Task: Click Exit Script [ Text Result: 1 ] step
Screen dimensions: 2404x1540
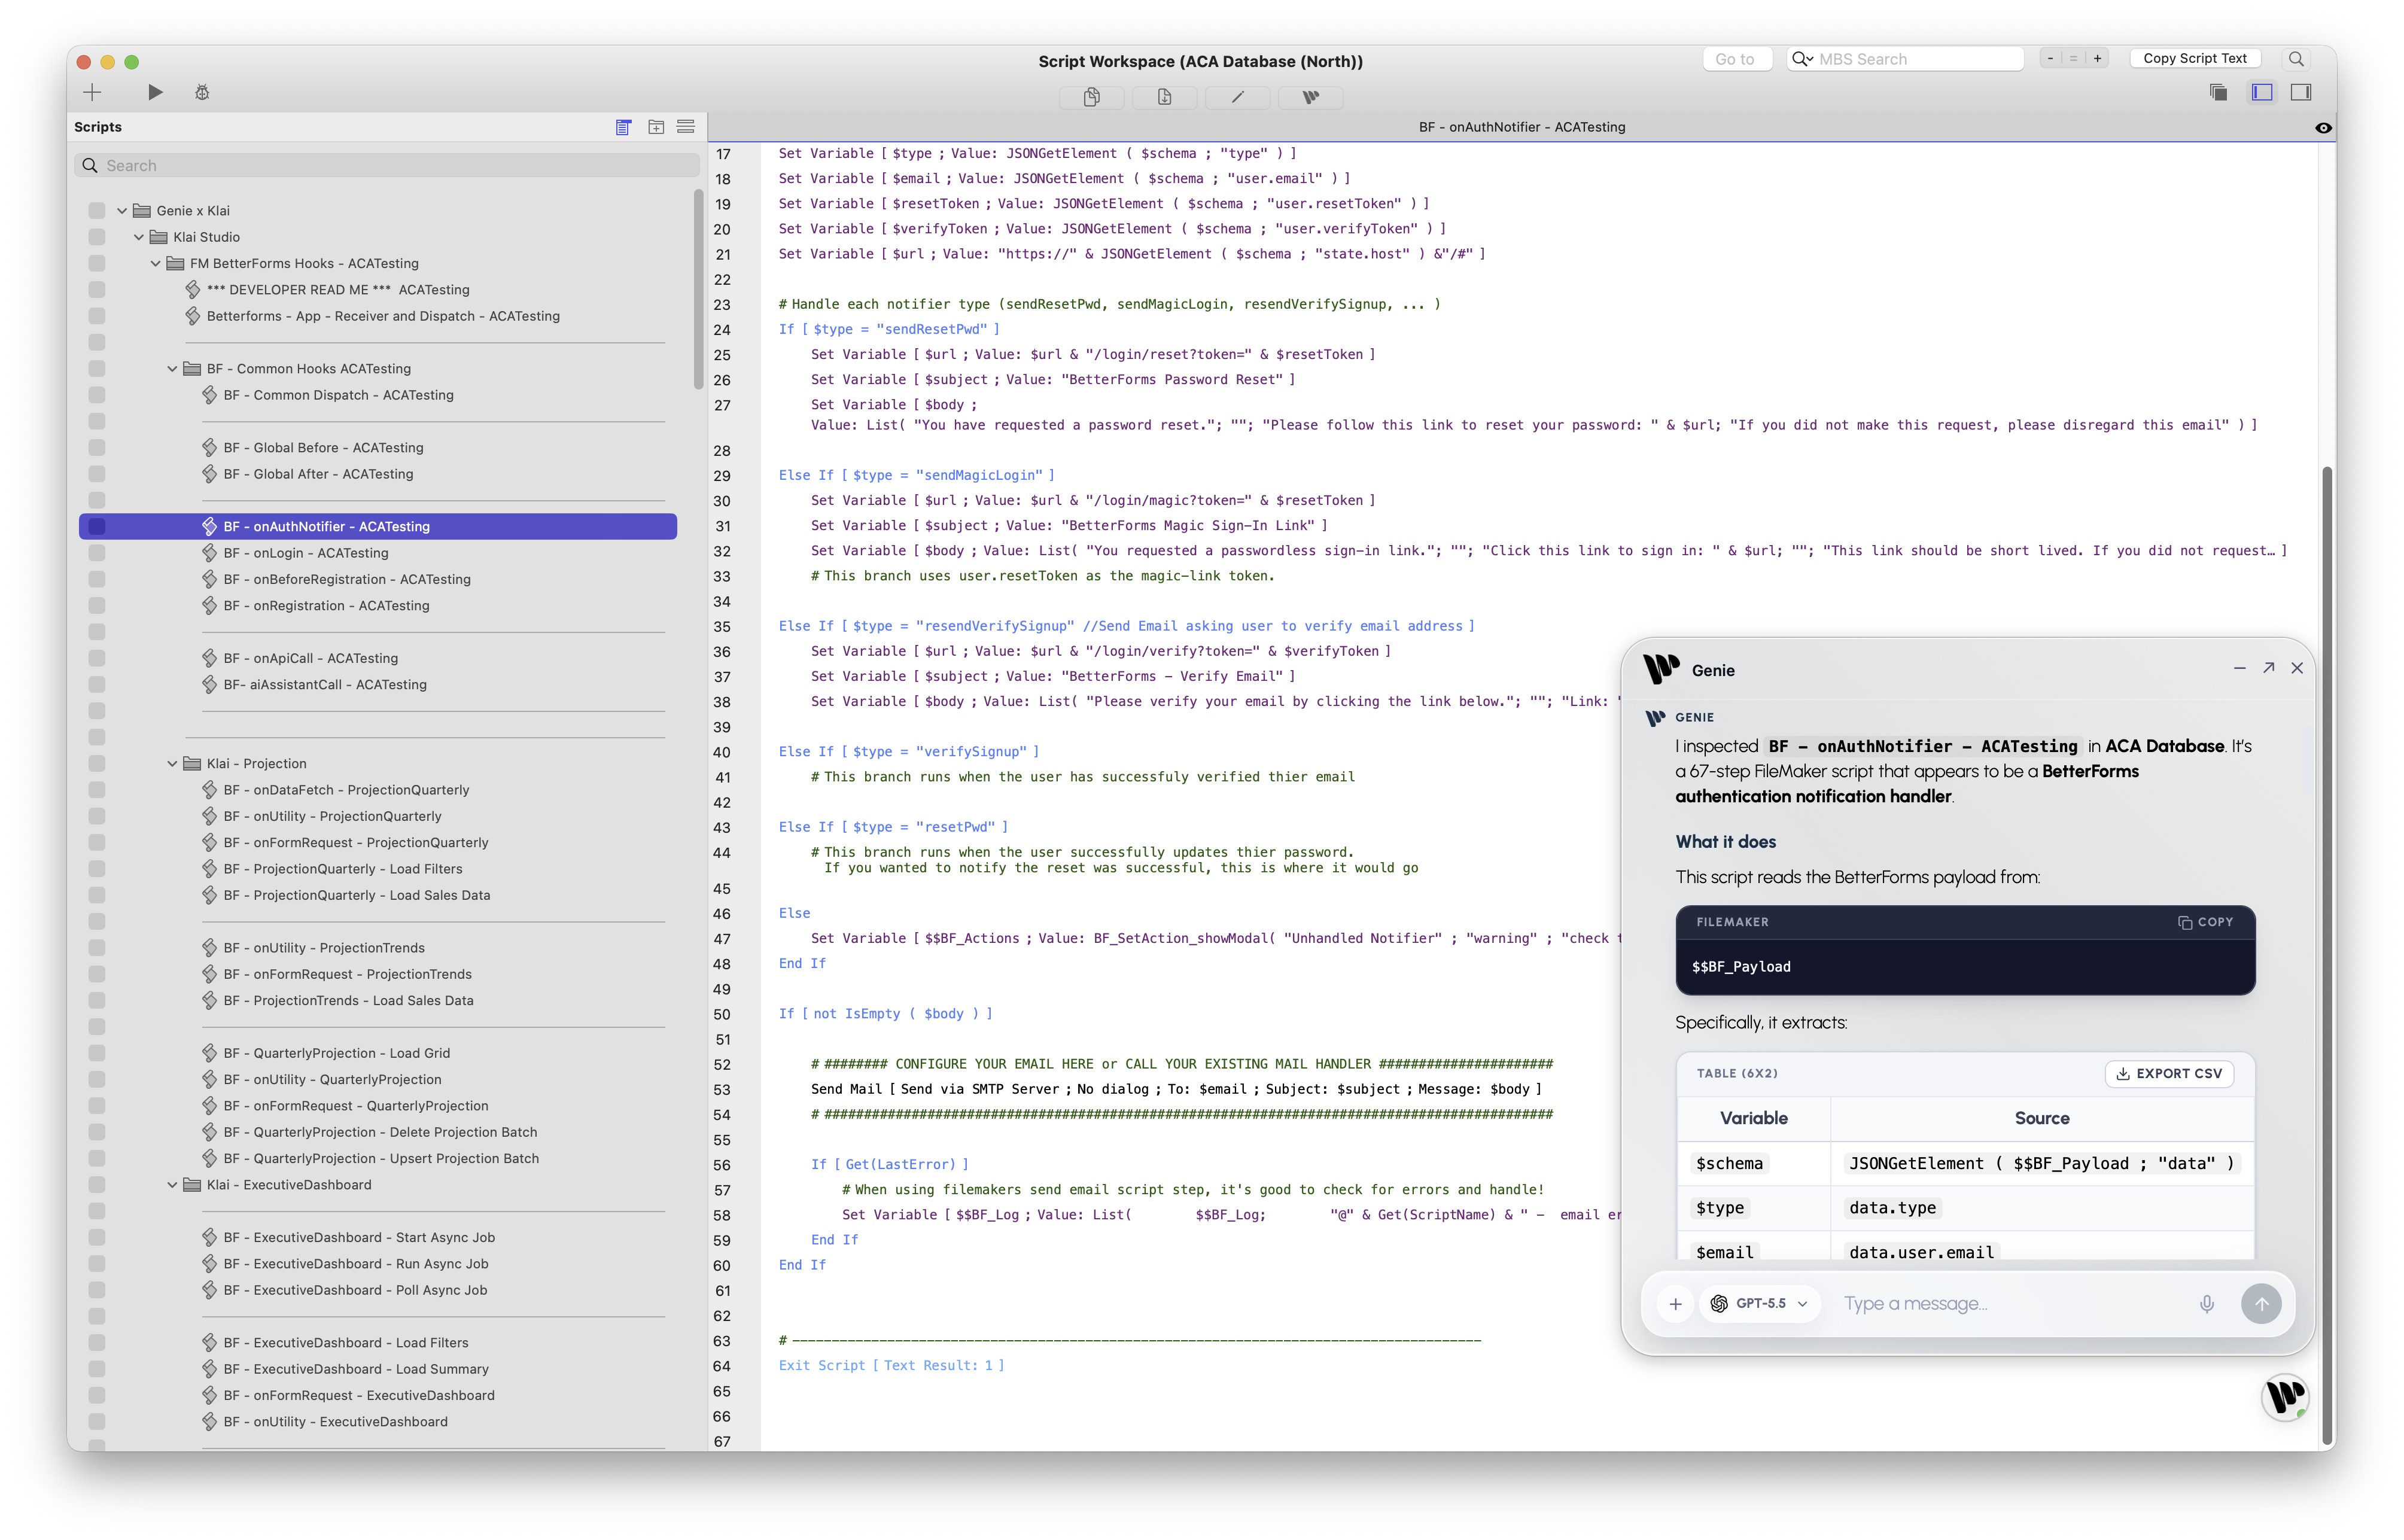Action: coord(891,1365)
